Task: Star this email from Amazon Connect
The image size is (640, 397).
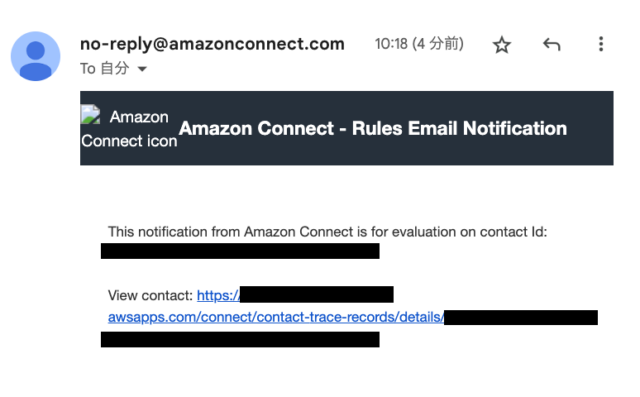Action: tap(502, 44)
